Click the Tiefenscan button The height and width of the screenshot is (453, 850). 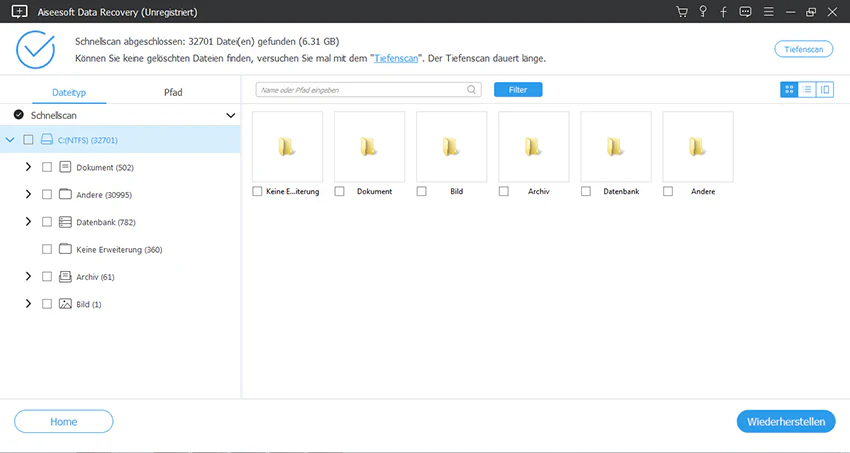tap(804, 49)
